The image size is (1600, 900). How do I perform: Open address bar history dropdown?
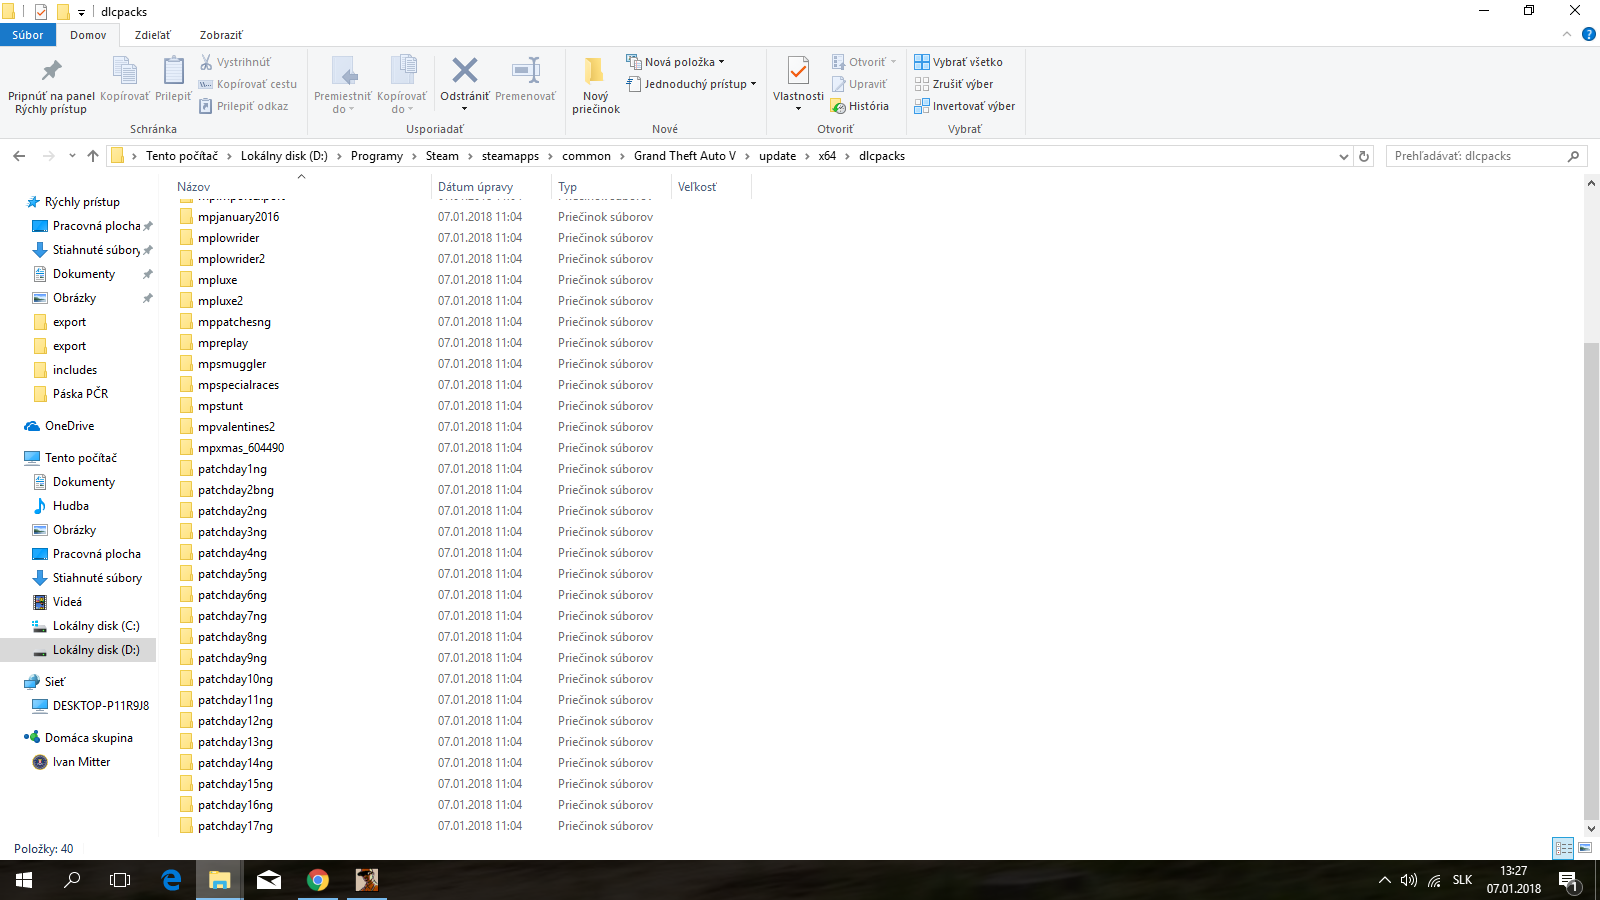[x=1343, y=156]
